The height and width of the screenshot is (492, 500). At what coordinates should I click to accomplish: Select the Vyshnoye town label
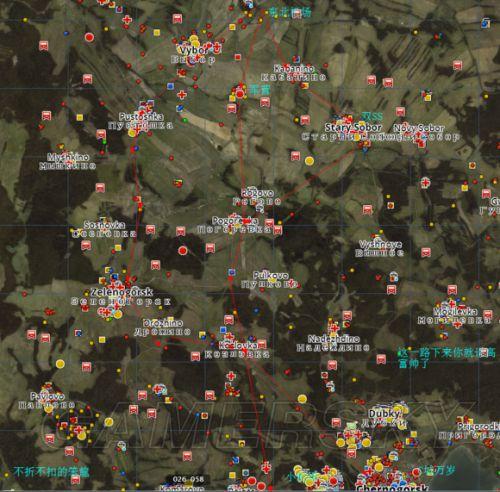(x=380, y=244)
